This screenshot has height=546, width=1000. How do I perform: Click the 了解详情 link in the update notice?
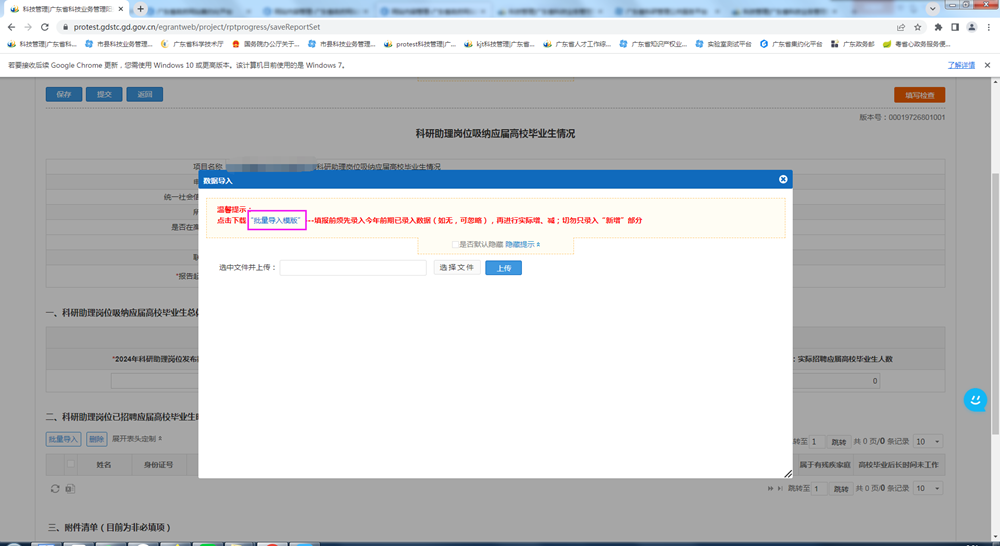[960, 65]
